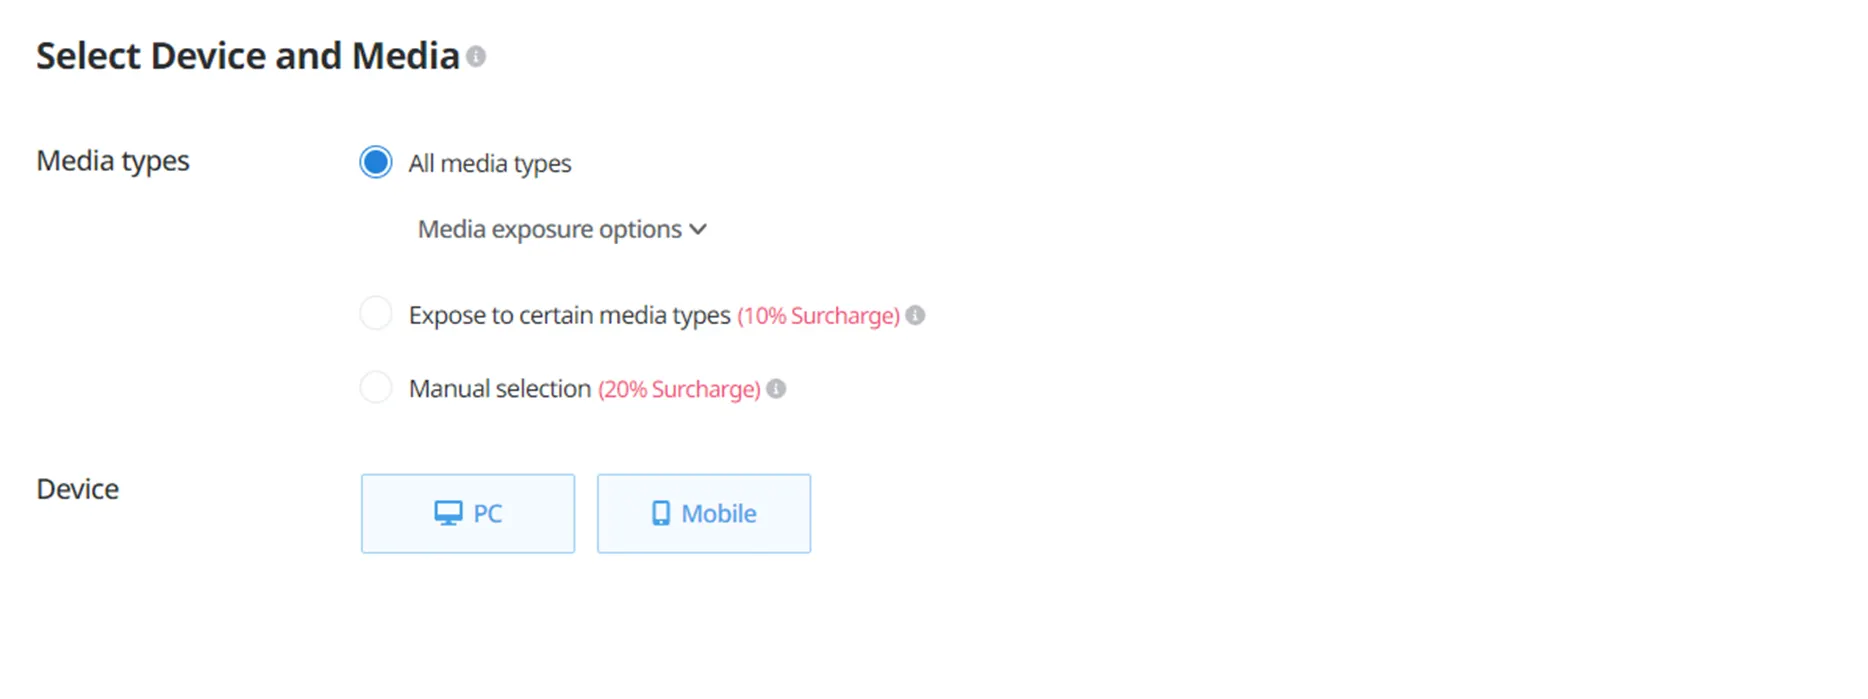The height and width of the screenshot is (699, 1868).
Task: Click the monitor icon in the PC button
Action: tap(448, 514)
